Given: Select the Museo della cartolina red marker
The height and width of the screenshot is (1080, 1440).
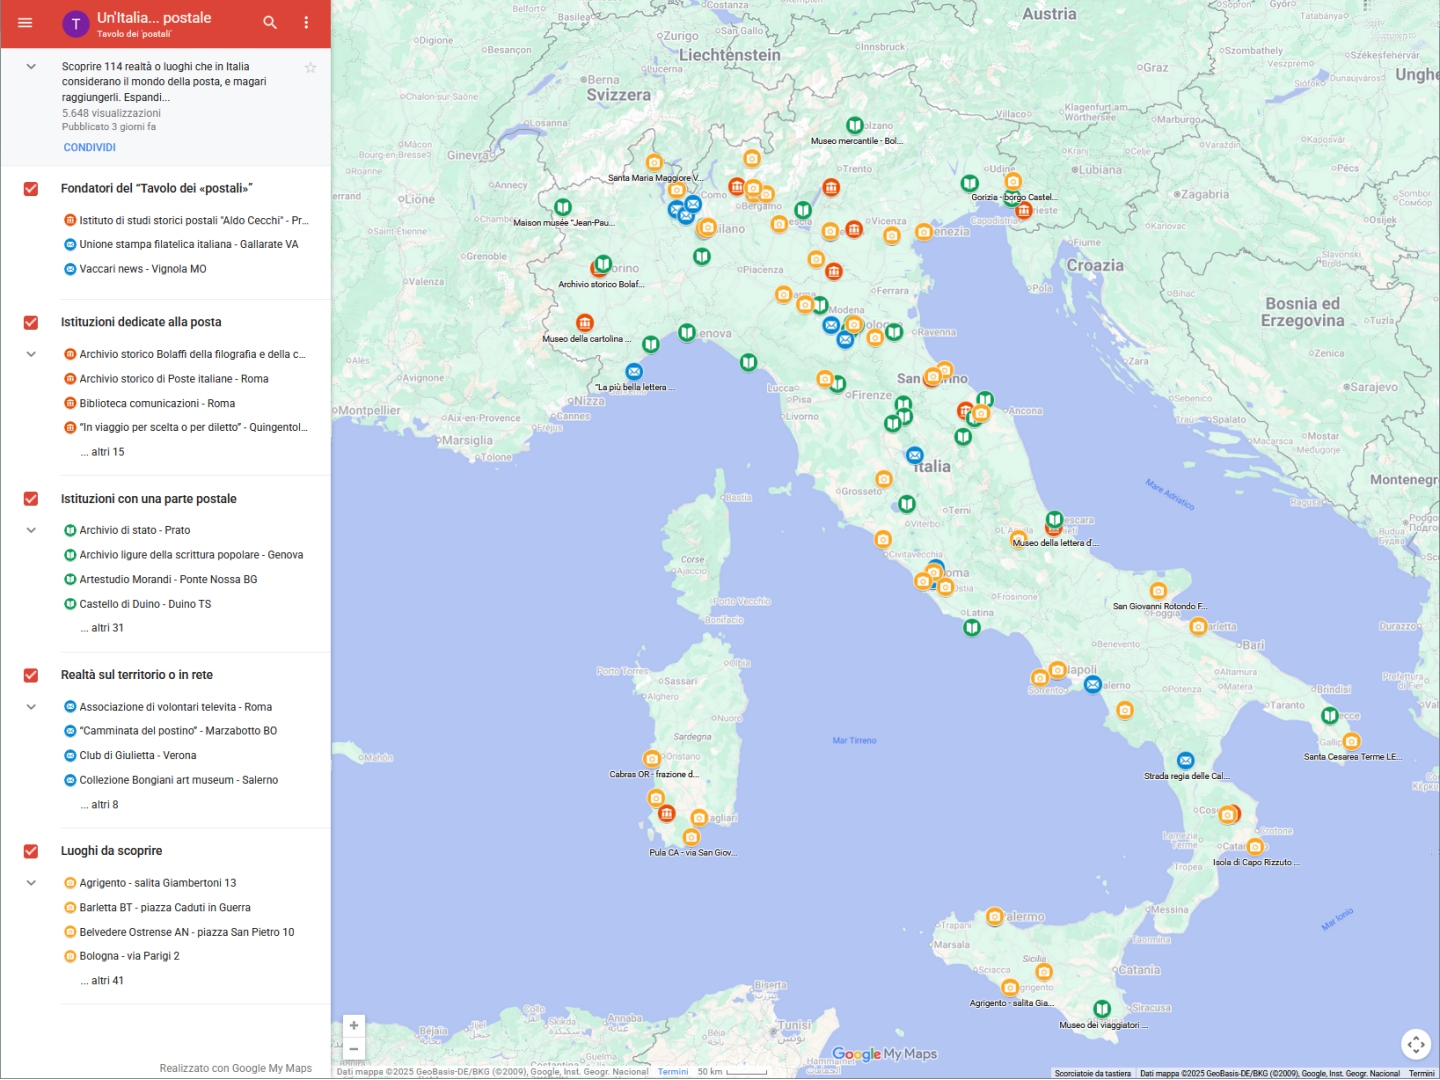Looking at the screenshot, I should [x=585, y=323].
